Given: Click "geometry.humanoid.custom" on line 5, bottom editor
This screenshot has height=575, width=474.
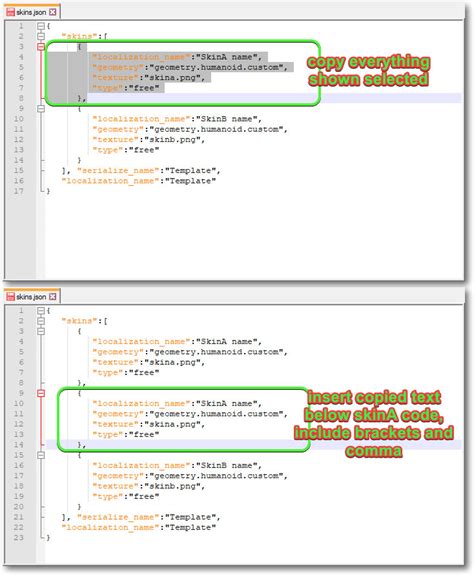Looking at the screenshot, I should click(x=216, y=352).
